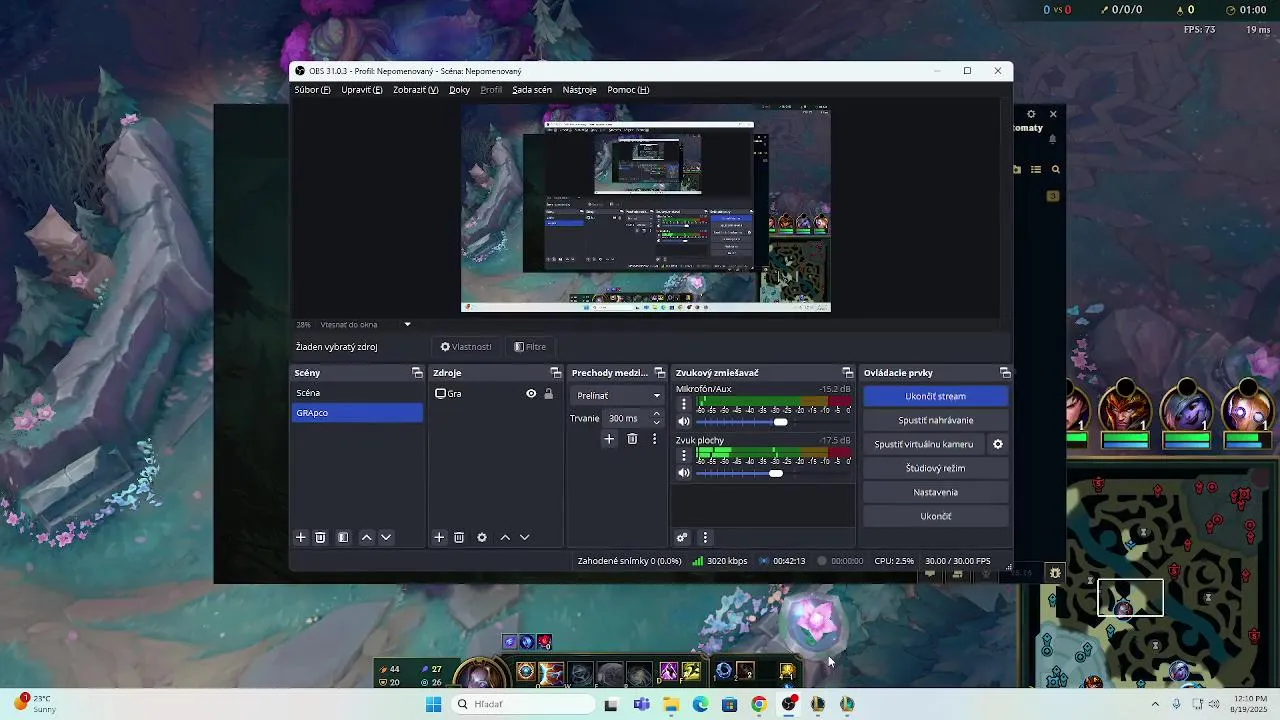This screenshot has height=720, width=1280.
Task: Click Spustiť nahrávanie button
Action: coord(935,420)
